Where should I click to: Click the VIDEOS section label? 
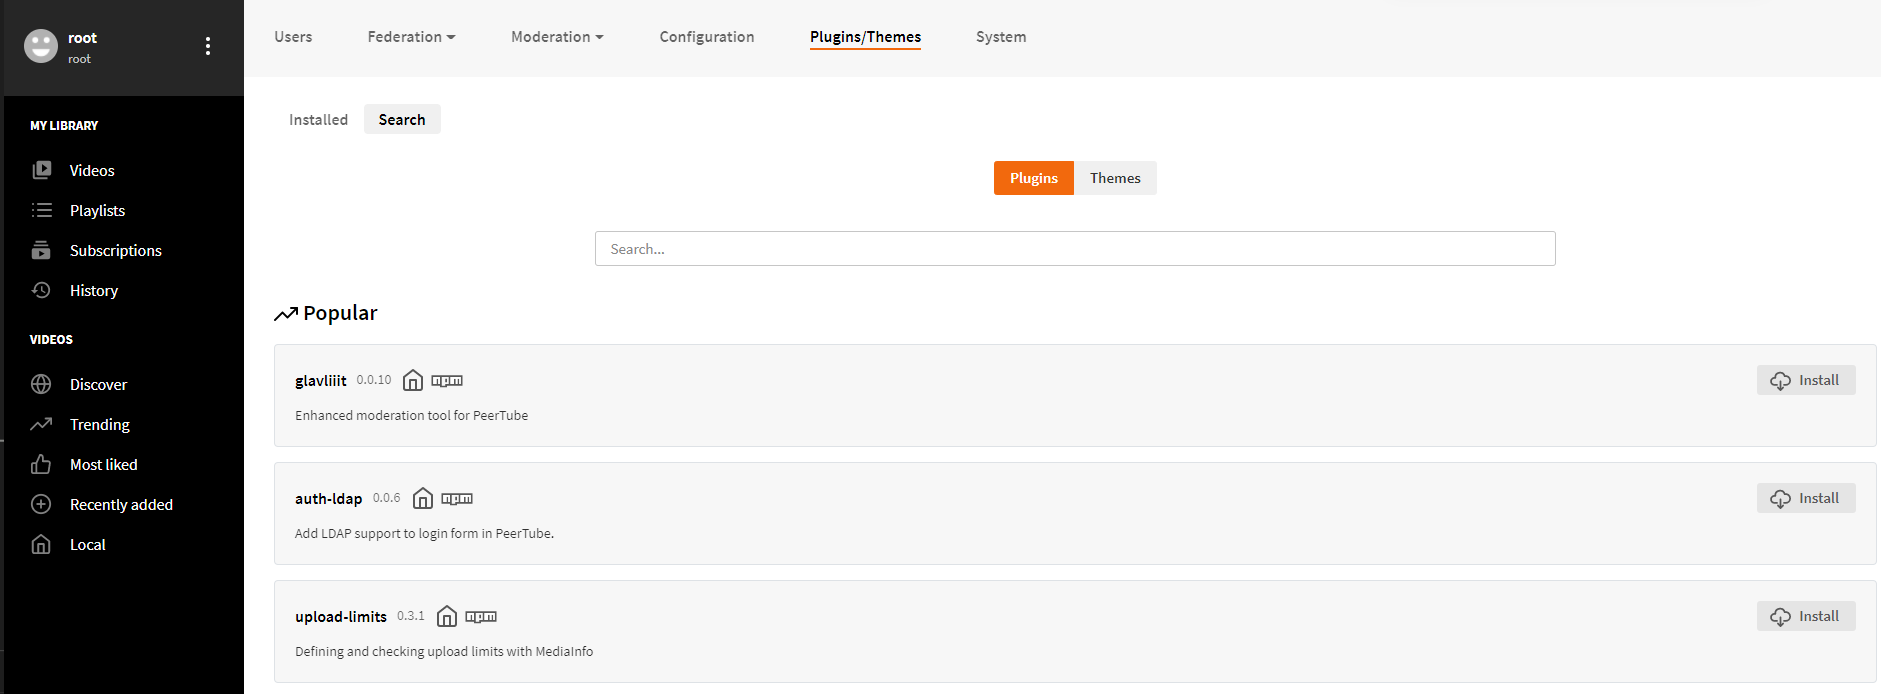click(x=51, y=340)
